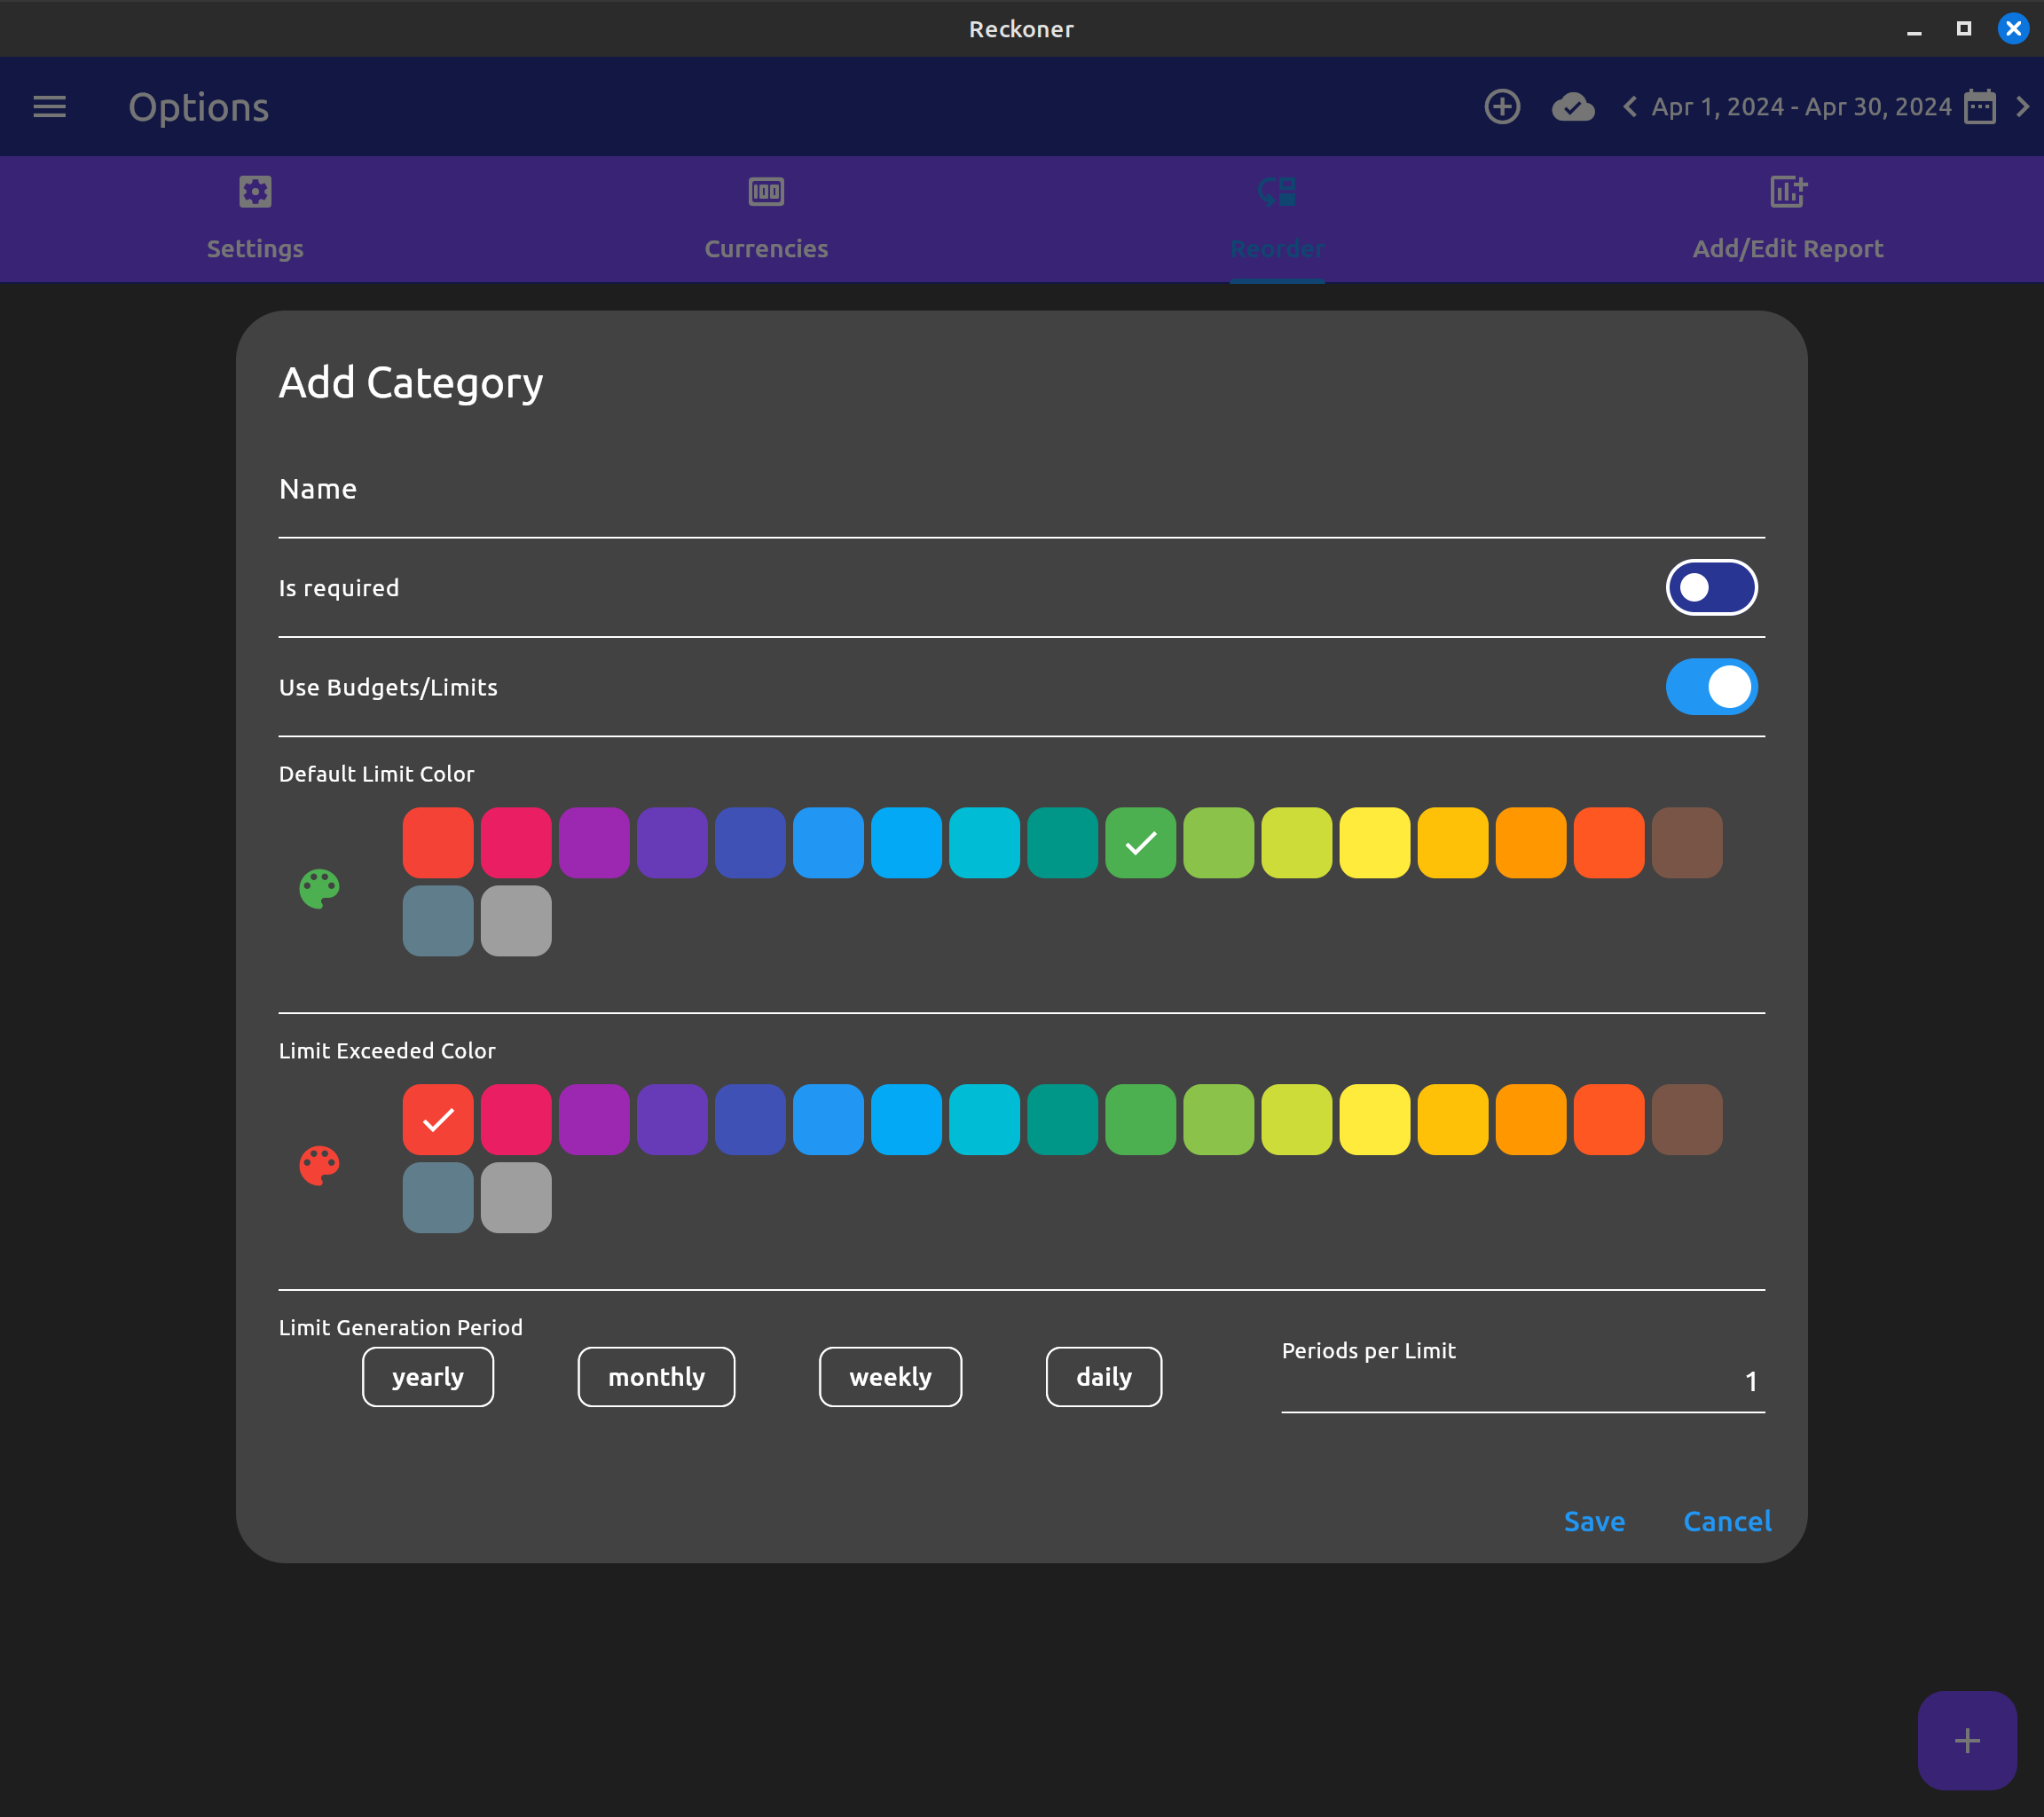Image resolution: width=2044 pixels, height=1817 pixels.
Task: Click the Name input field
Action: point(1021,490)
